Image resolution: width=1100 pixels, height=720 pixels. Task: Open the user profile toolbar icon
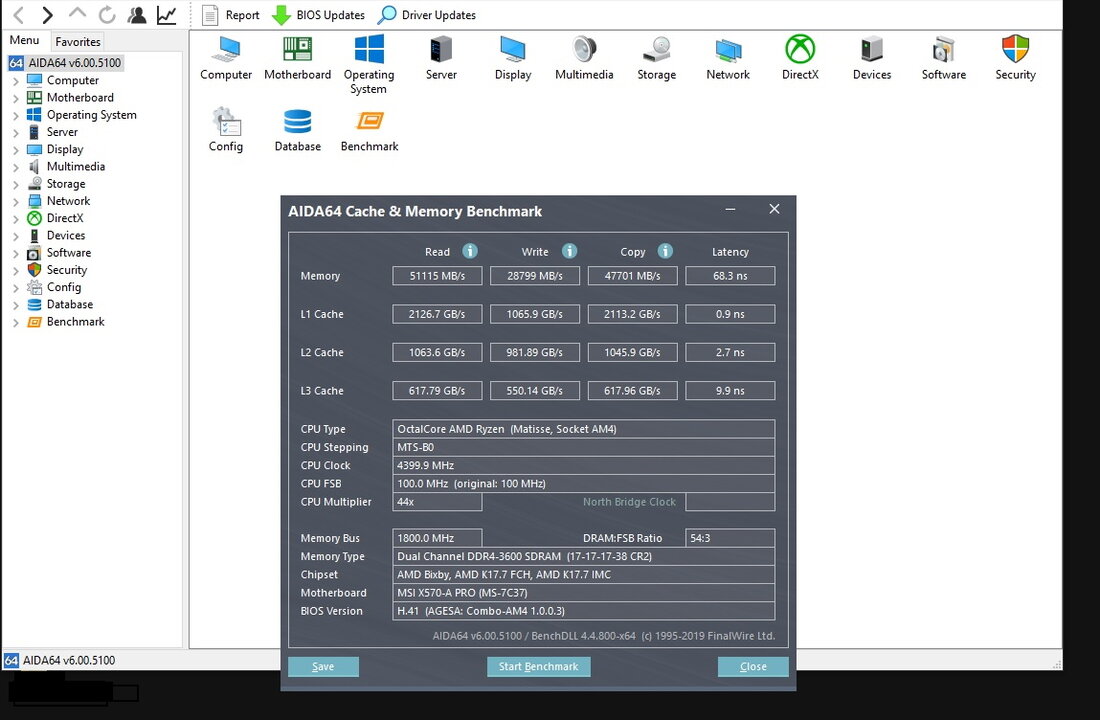pyautogui.click(x=137, y=15)
